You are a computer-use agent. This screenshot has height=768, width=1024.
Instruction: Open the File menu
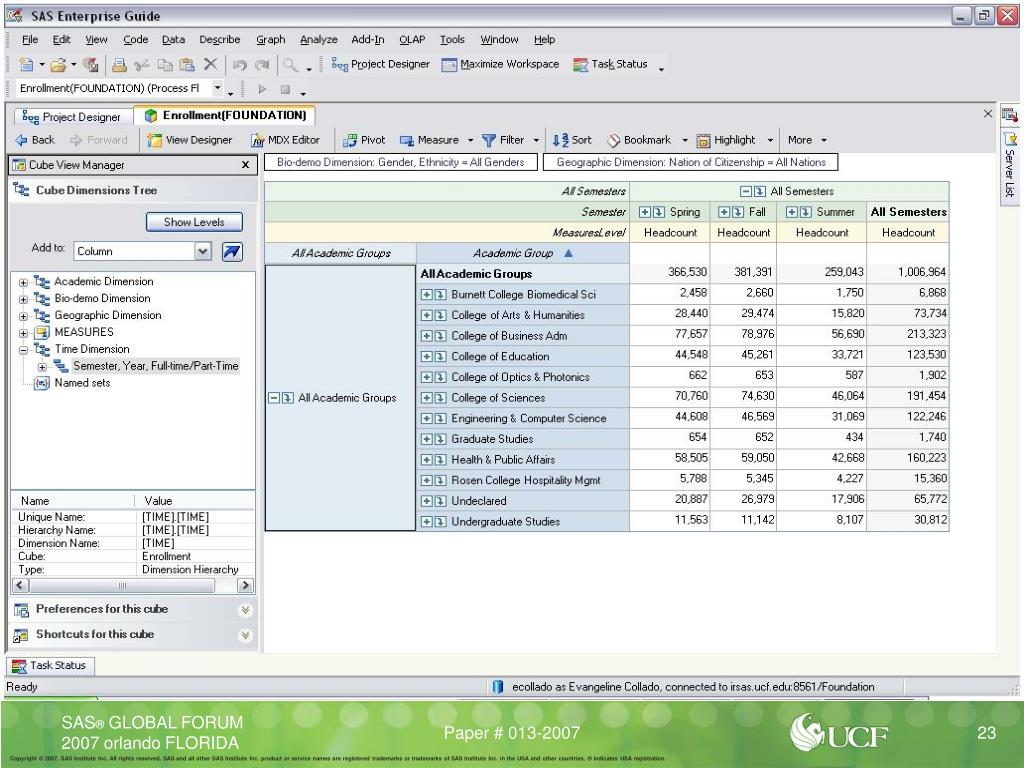pyautogui.click(x=30, y=40)
